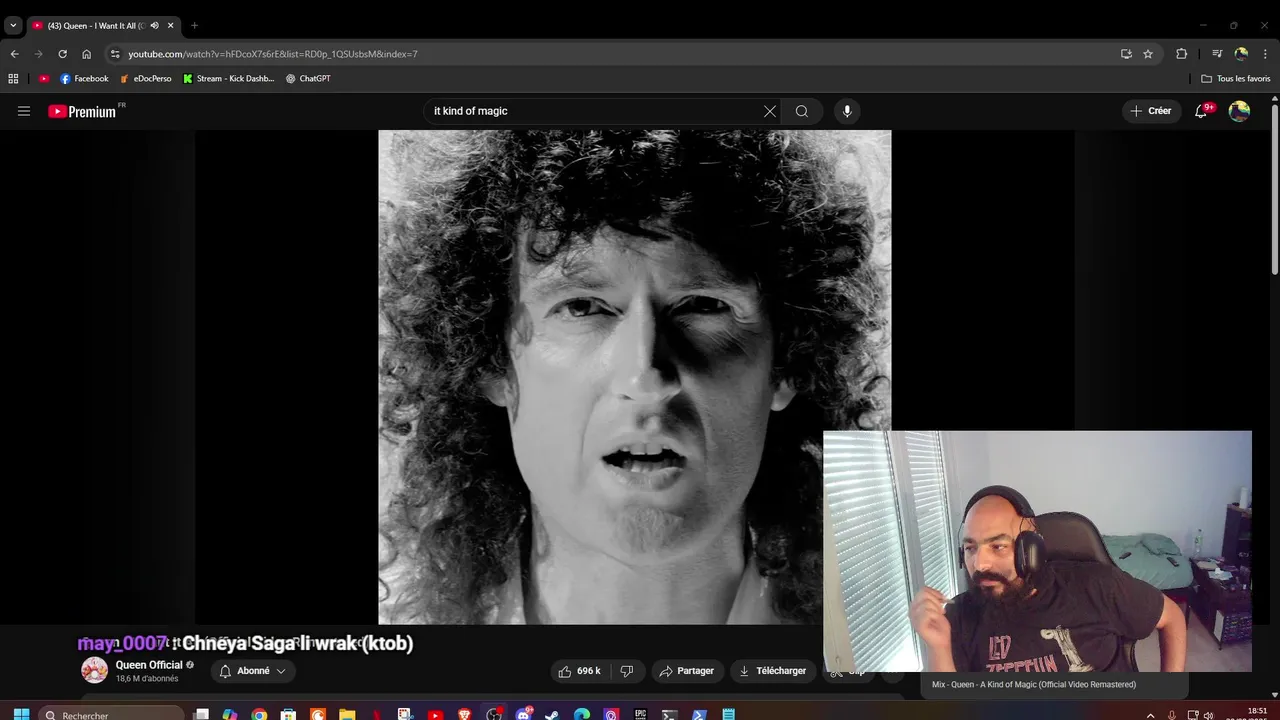
Task: Open Brave browser from the taskbar
Action: pyautogui.click(x=464, y=715)
